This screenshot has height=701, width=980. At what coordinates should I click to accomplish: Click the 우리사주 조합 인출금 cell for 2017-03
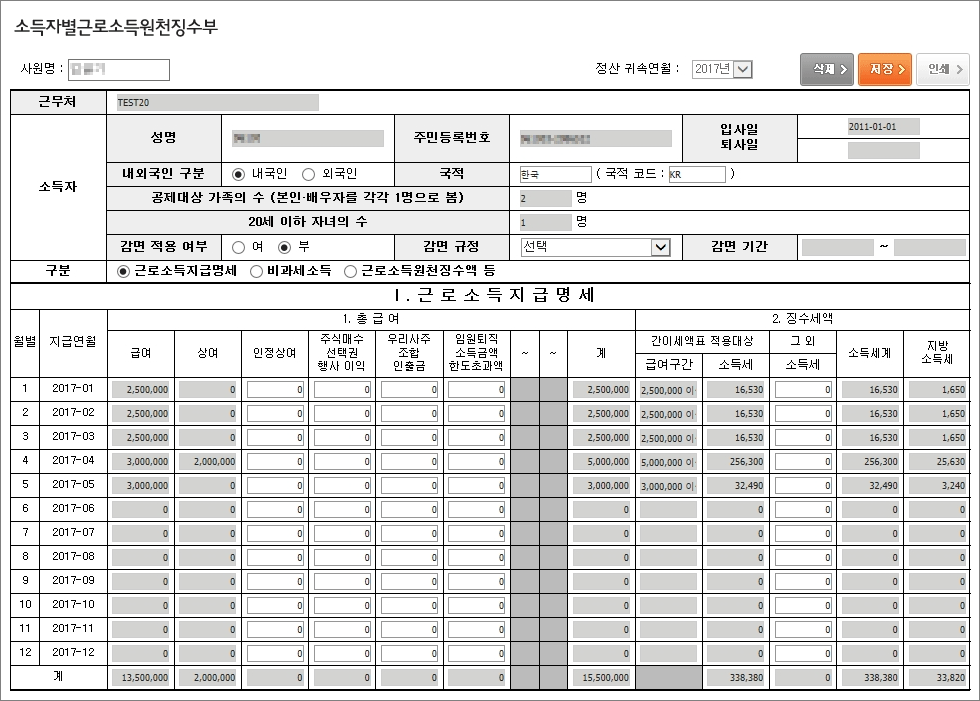407,436
